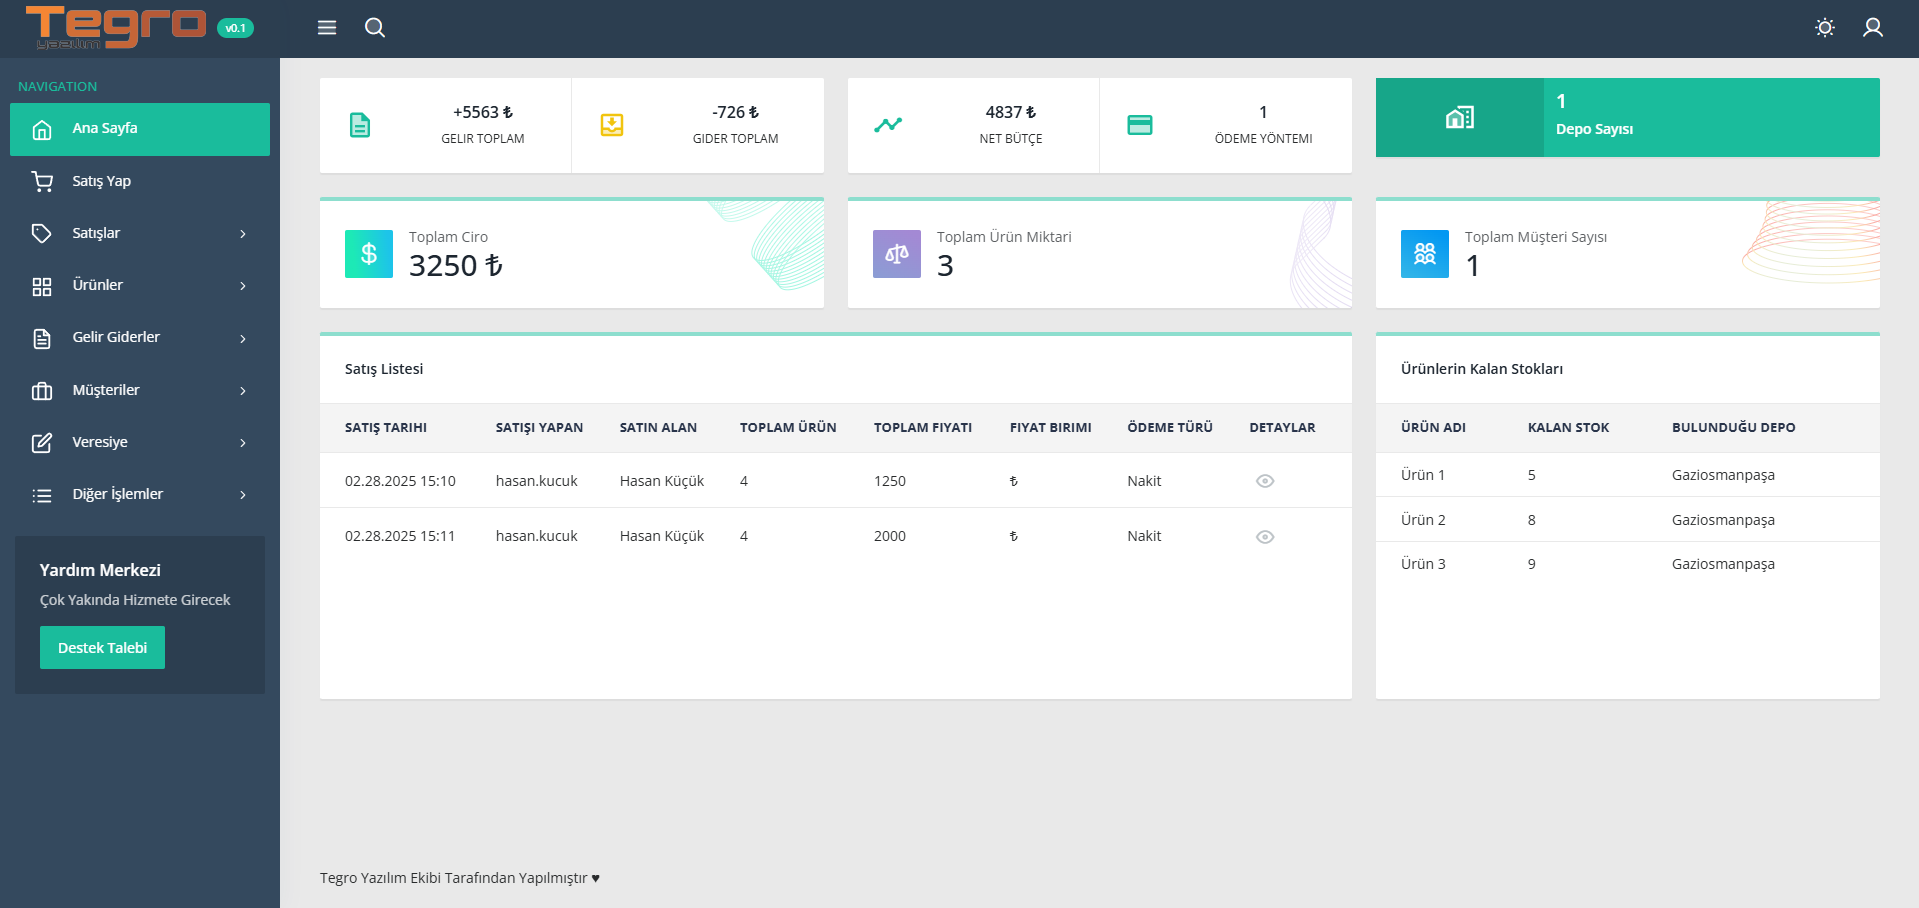Screen dimensions: 1919x908
Task: Click the Tegro logo
Action: point(115,27)
